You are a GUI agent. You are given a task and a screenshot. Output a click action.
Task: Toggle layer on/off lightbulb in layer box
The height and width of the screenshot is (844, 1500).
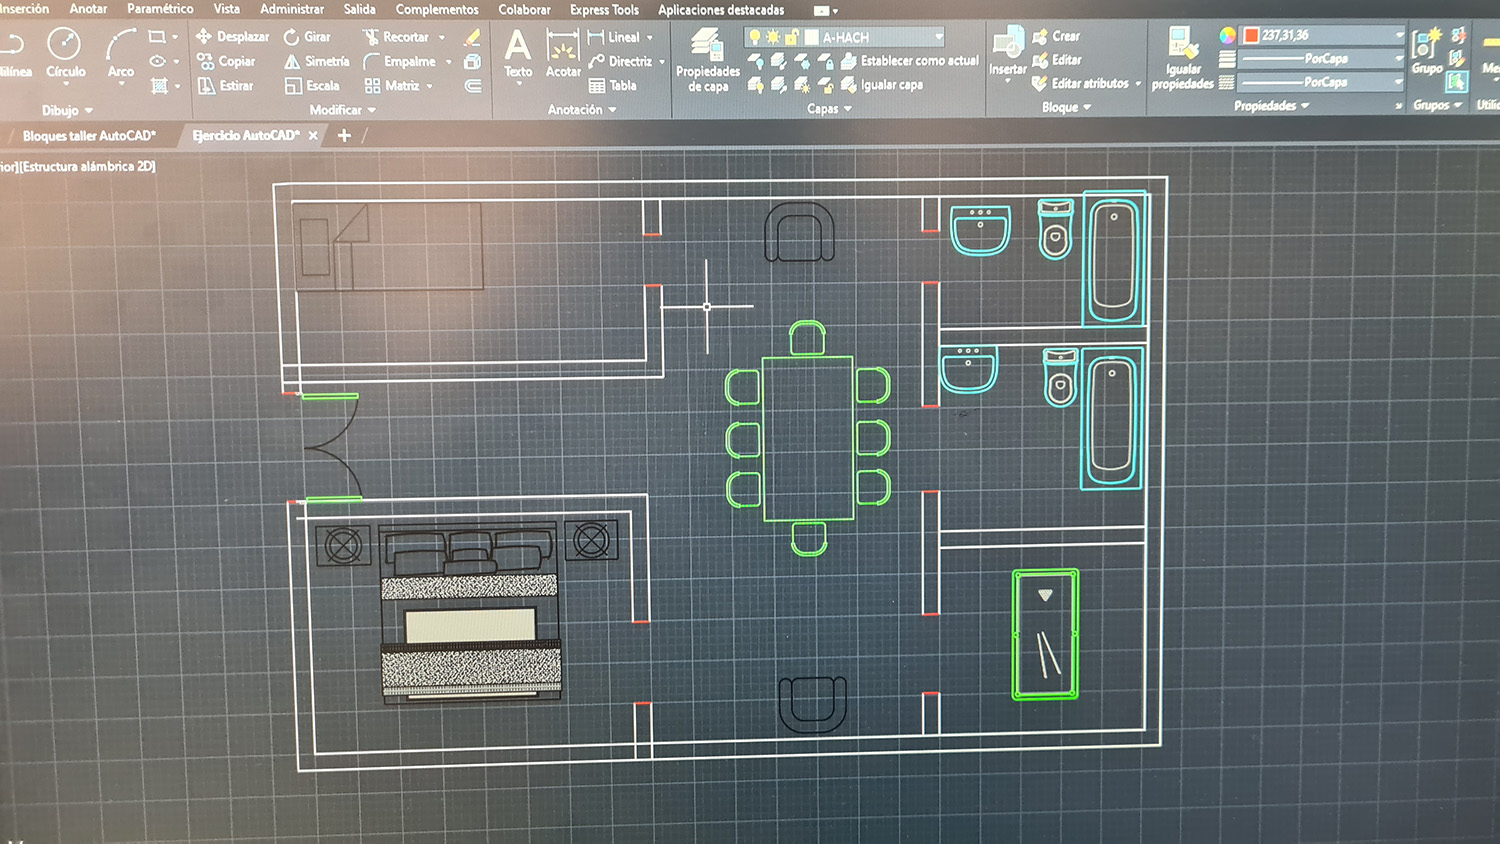point(754,37)
